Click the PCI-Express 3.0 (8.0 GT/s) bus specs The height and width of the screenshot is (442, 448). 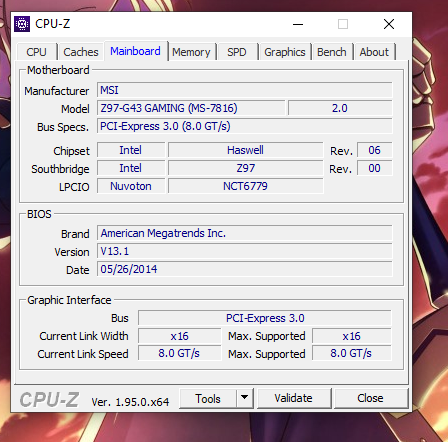point(245,126)
